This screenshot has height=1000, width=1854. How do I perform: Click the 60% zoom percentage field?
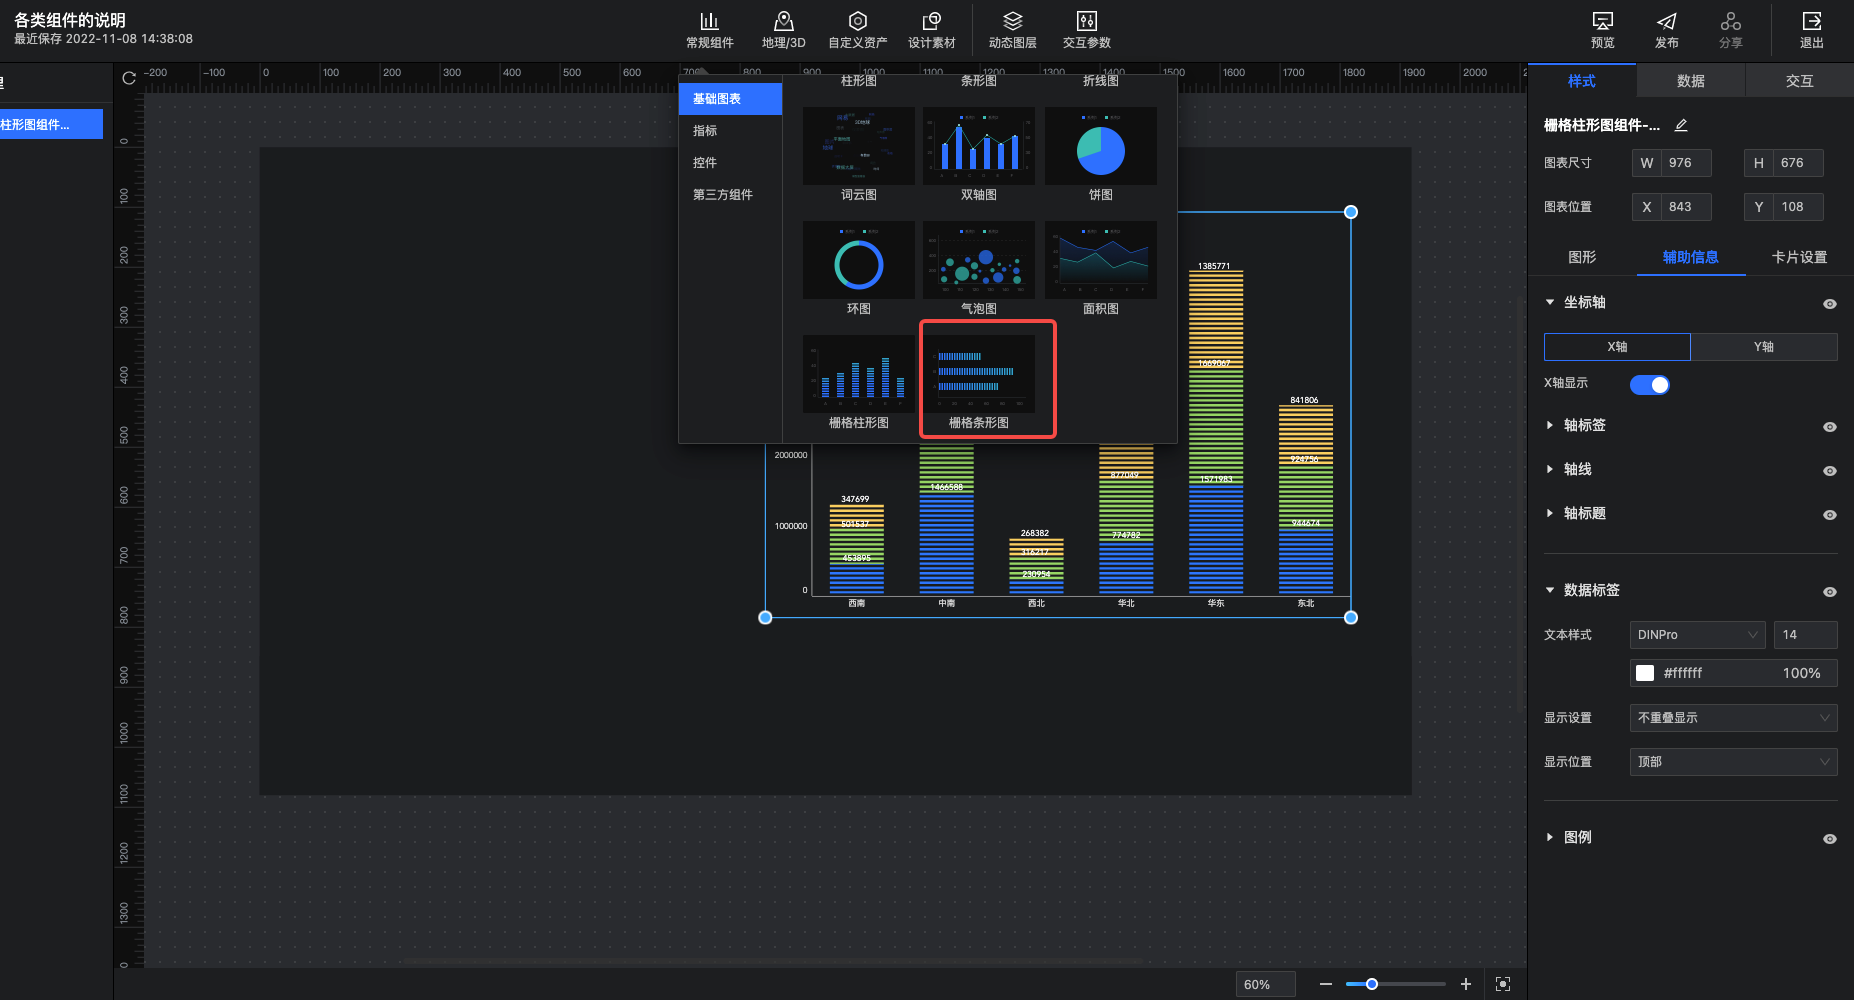coord(1265,984)
